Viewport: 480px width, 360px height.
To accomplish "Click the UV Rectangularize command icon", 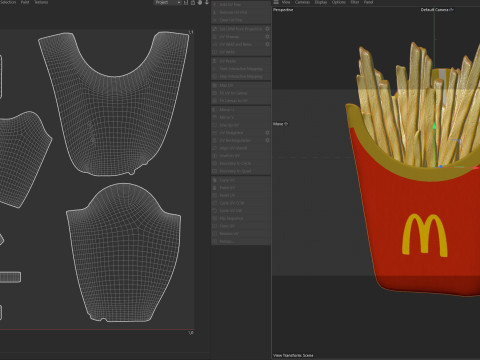I will 215,140.
